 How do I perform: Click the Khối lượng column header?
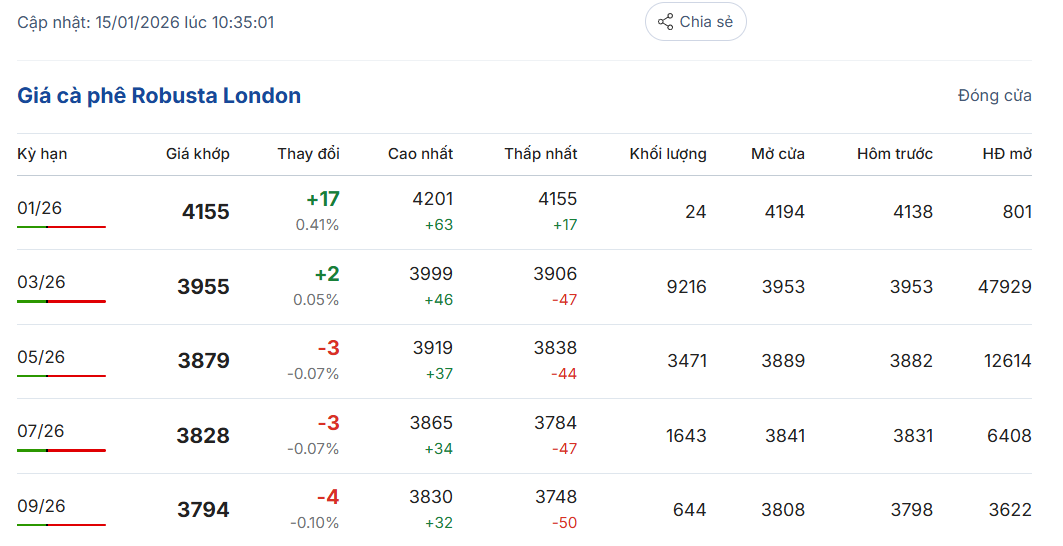pyautogui.click(x=667, y=154)
